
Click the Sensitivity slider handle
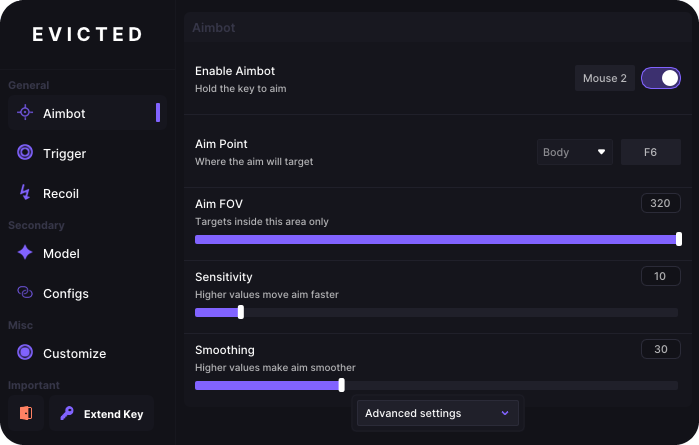[x=241, y=312]
